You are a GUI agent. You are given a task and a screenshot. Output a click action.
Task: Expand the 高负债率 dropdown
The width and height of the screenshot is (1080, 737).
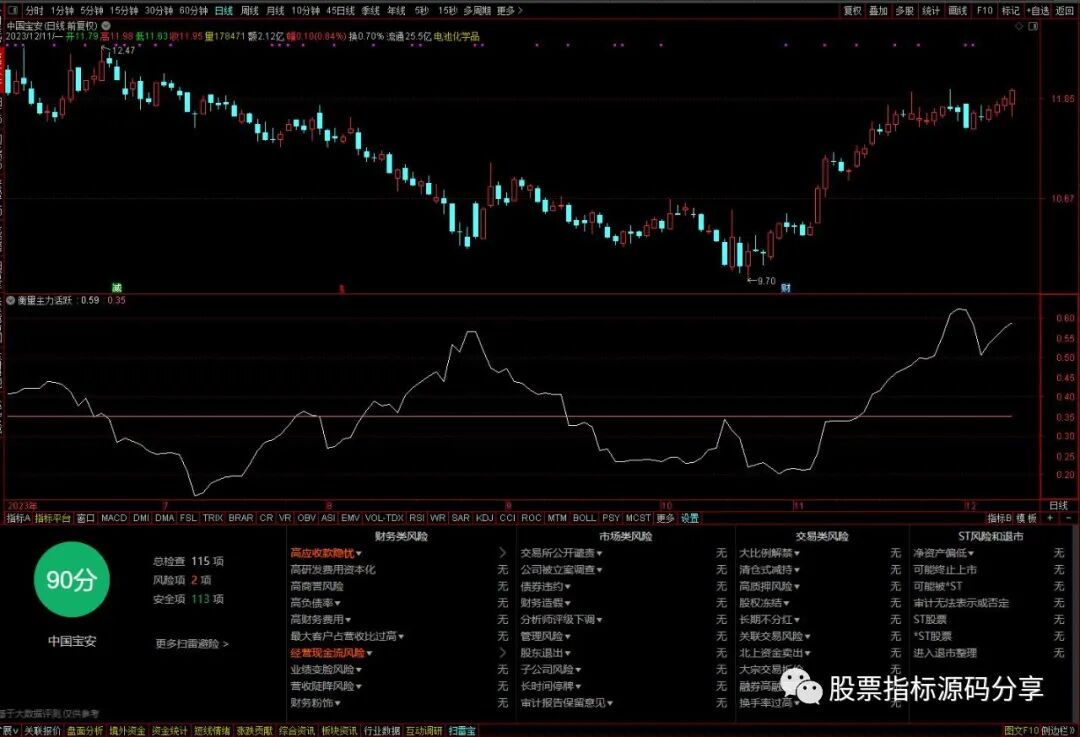338,603
